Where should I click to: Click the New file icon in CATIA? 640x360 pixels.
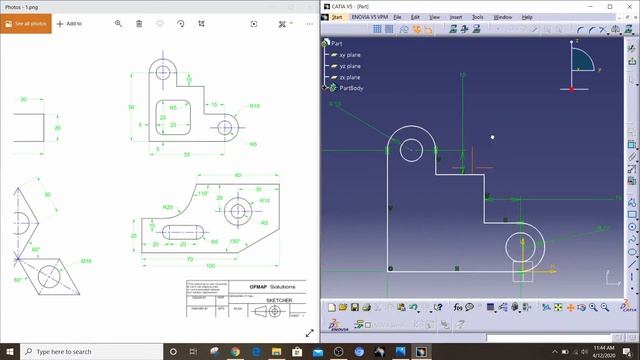[x=331, y=307]
